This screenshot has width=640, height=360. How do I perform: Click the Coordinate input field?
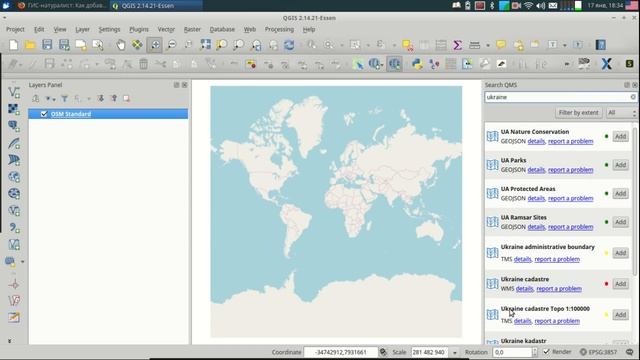[x=340, y=352]
